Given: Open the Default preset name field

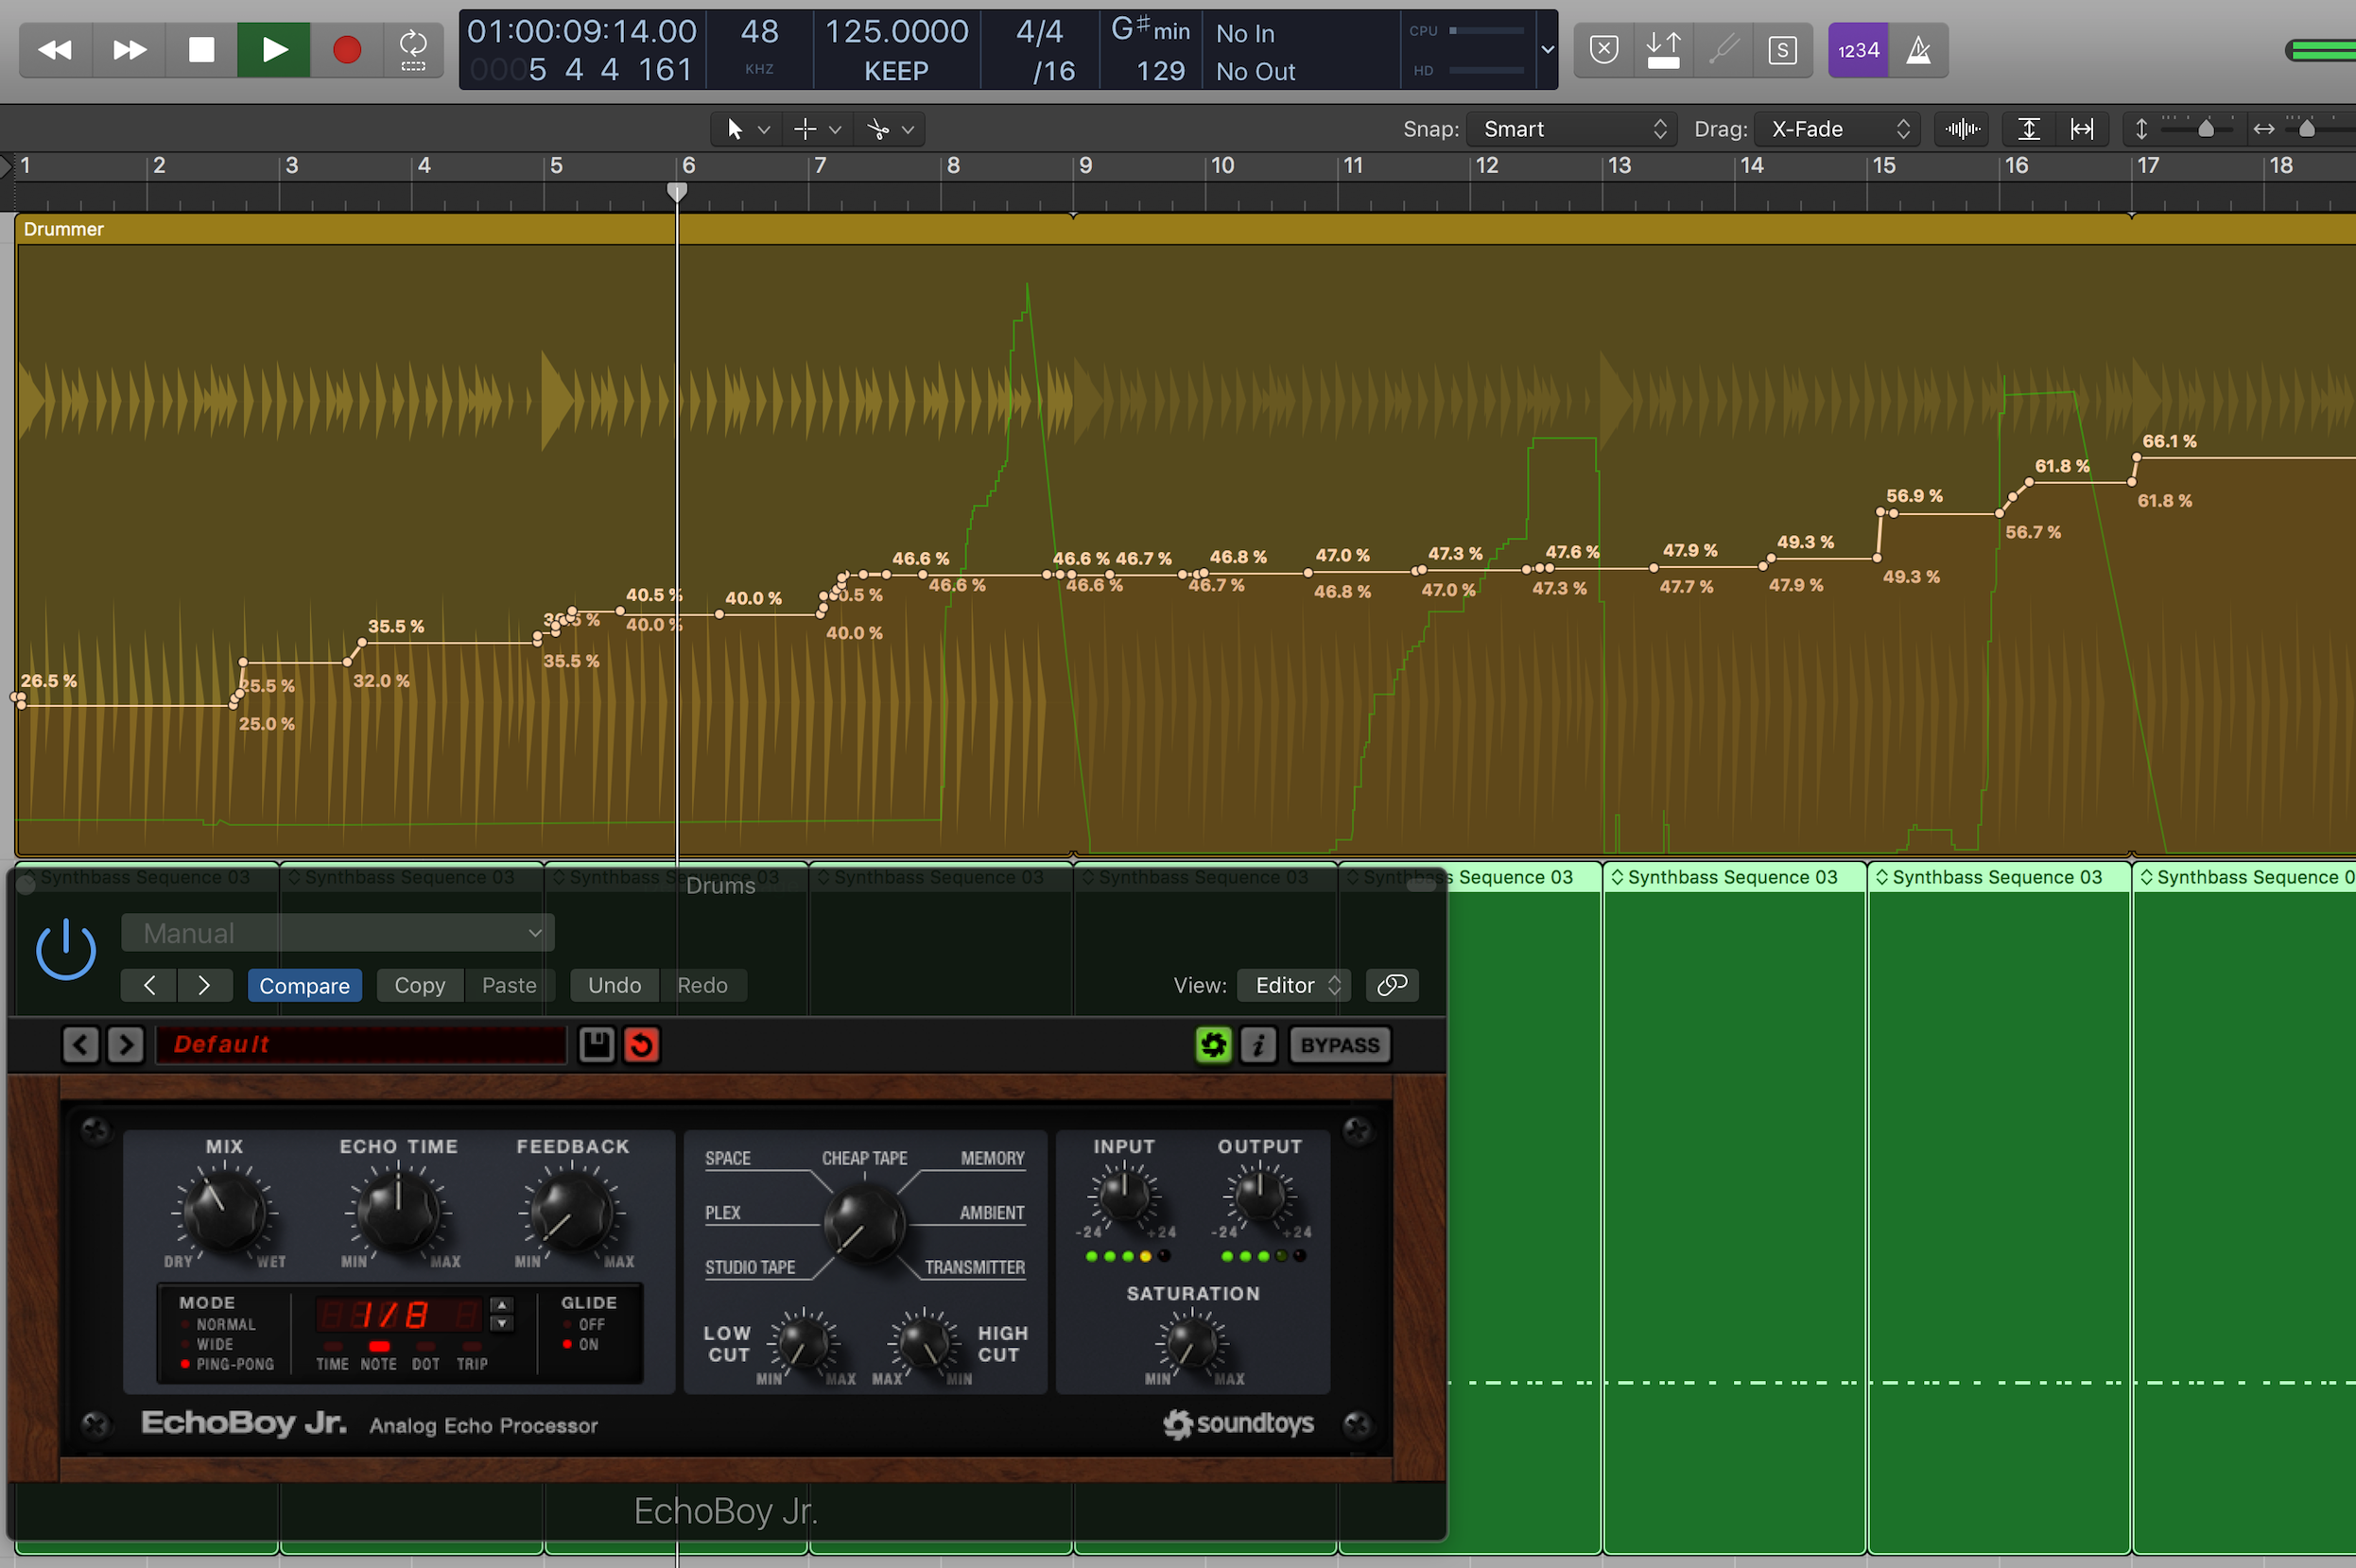Looking at the screenshot, I should pos(361,1045).
